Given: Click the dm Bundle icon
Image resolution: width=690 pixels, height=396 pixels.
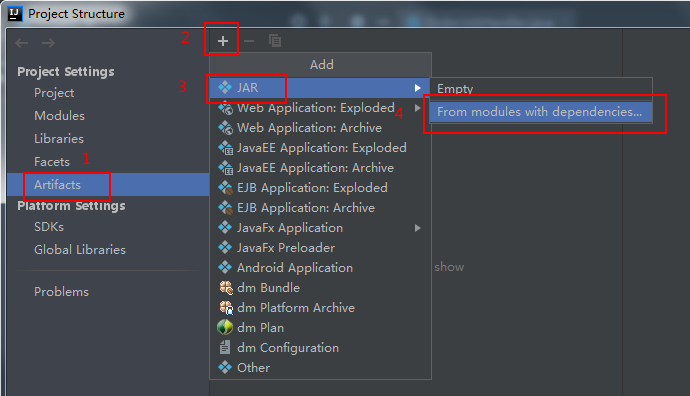Looking at the screenshot, I should tap(226, 288).
